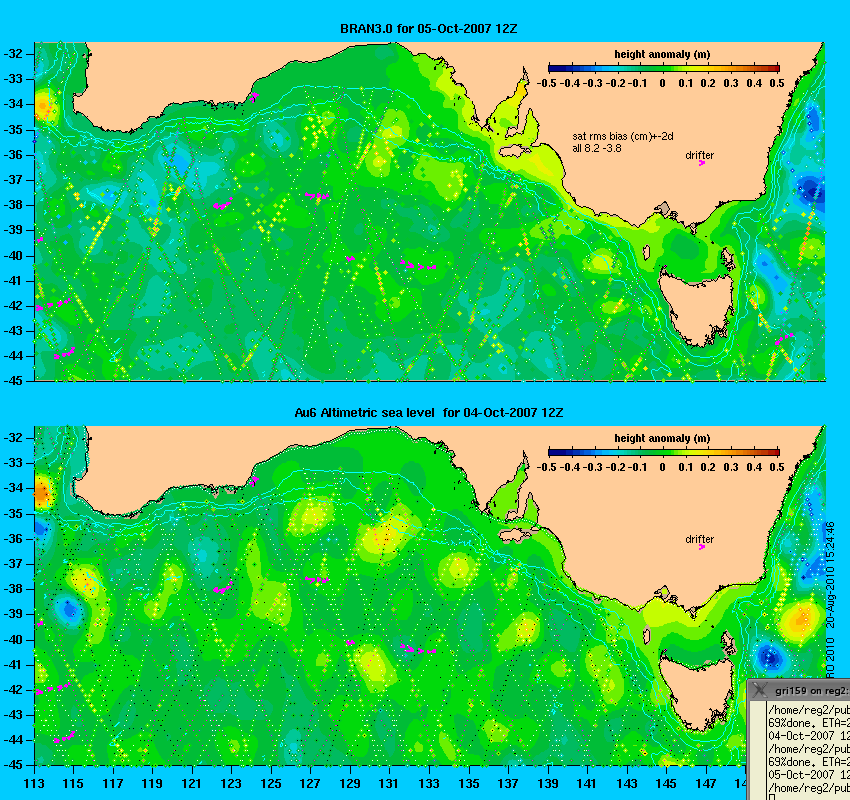
Task: Click 'height anomaly (m)' label in bottom panel
Action: pyautogui.click(x=662, y=438)
